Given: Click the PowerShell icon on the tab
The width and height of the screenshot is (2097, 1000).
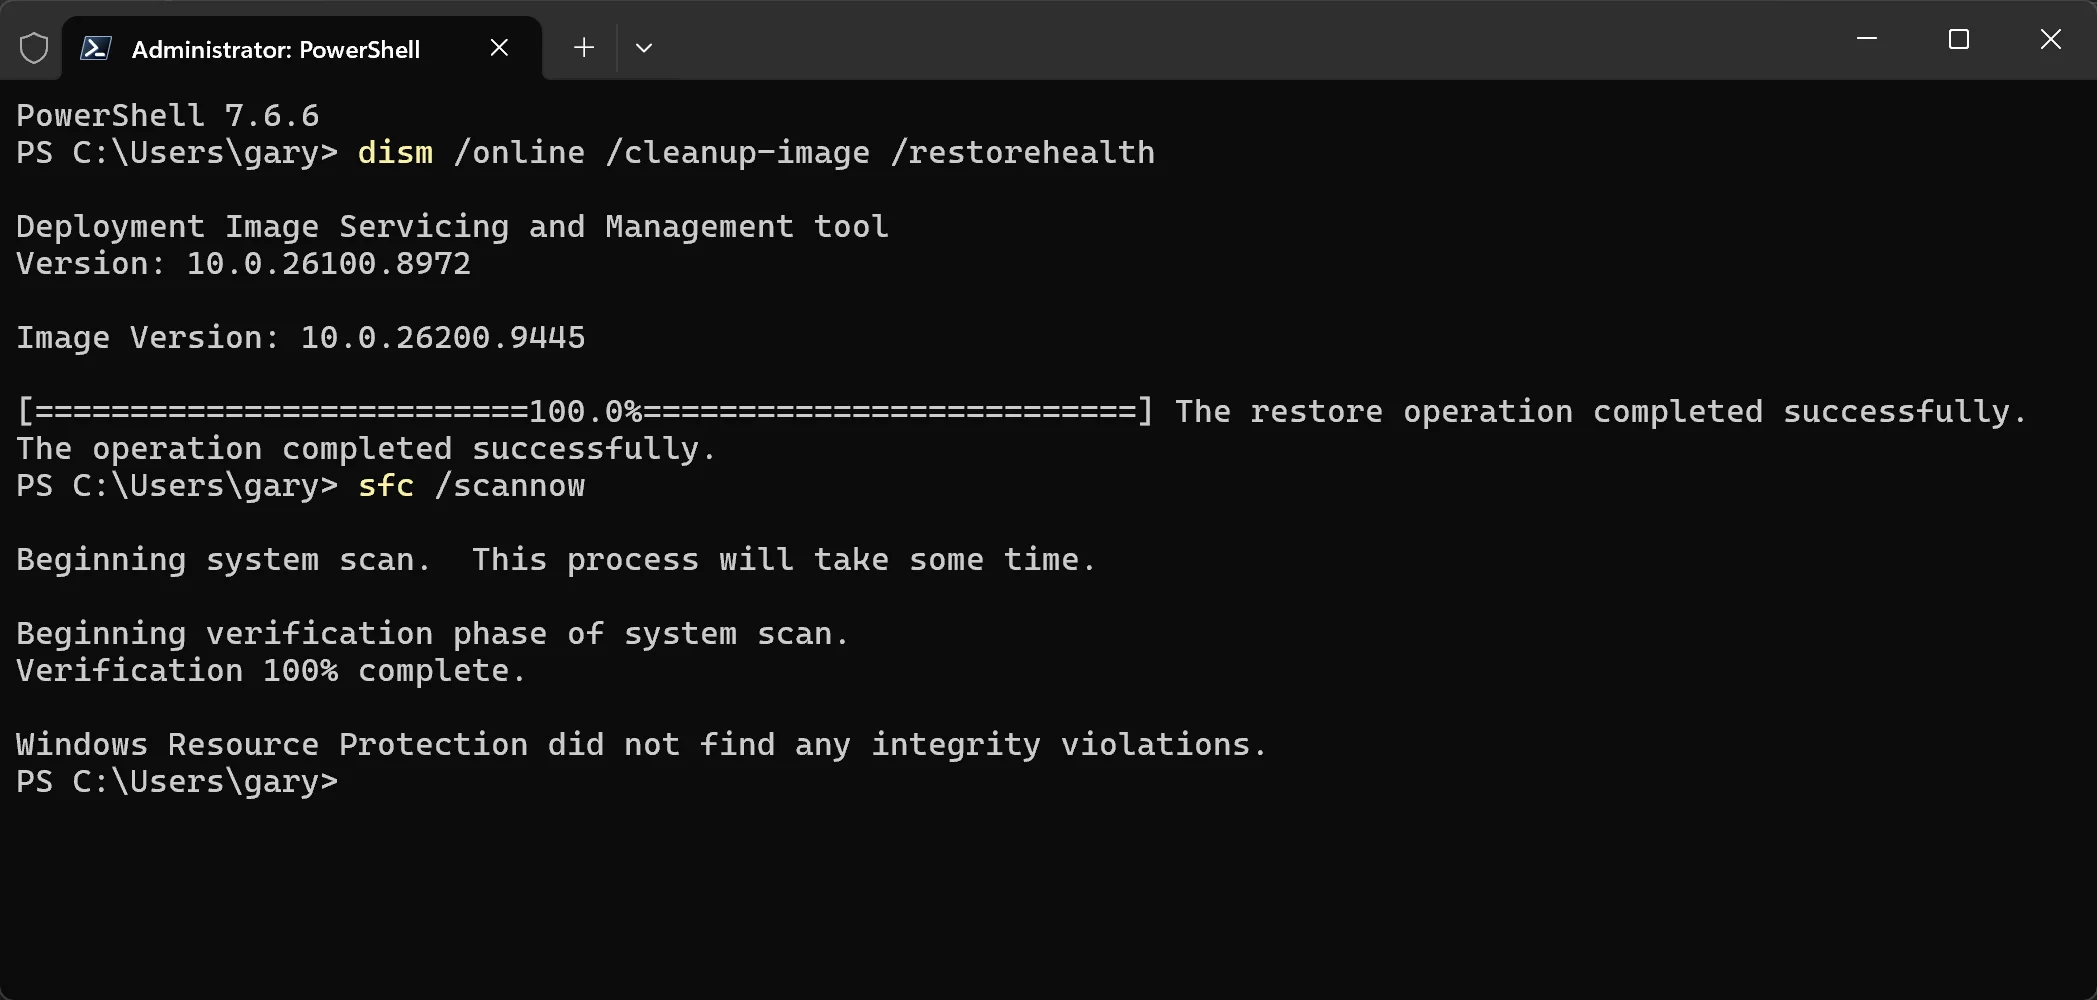Looking at the screenshot, I should coord(96,48).
